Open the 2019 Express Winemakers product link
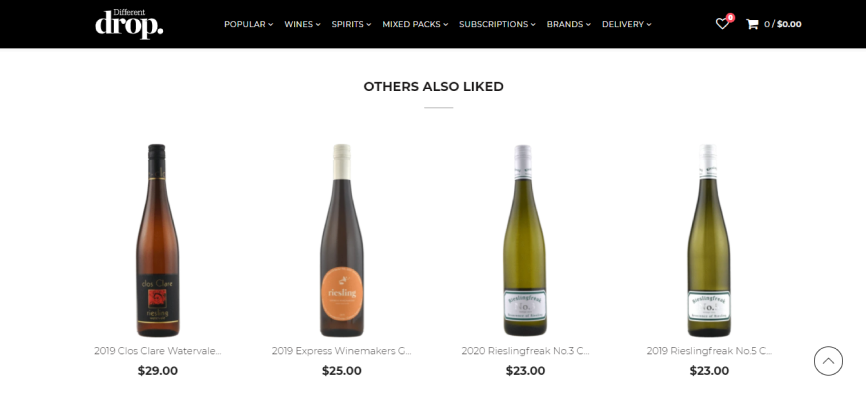 pyautogui.click(x=342, y=351)
